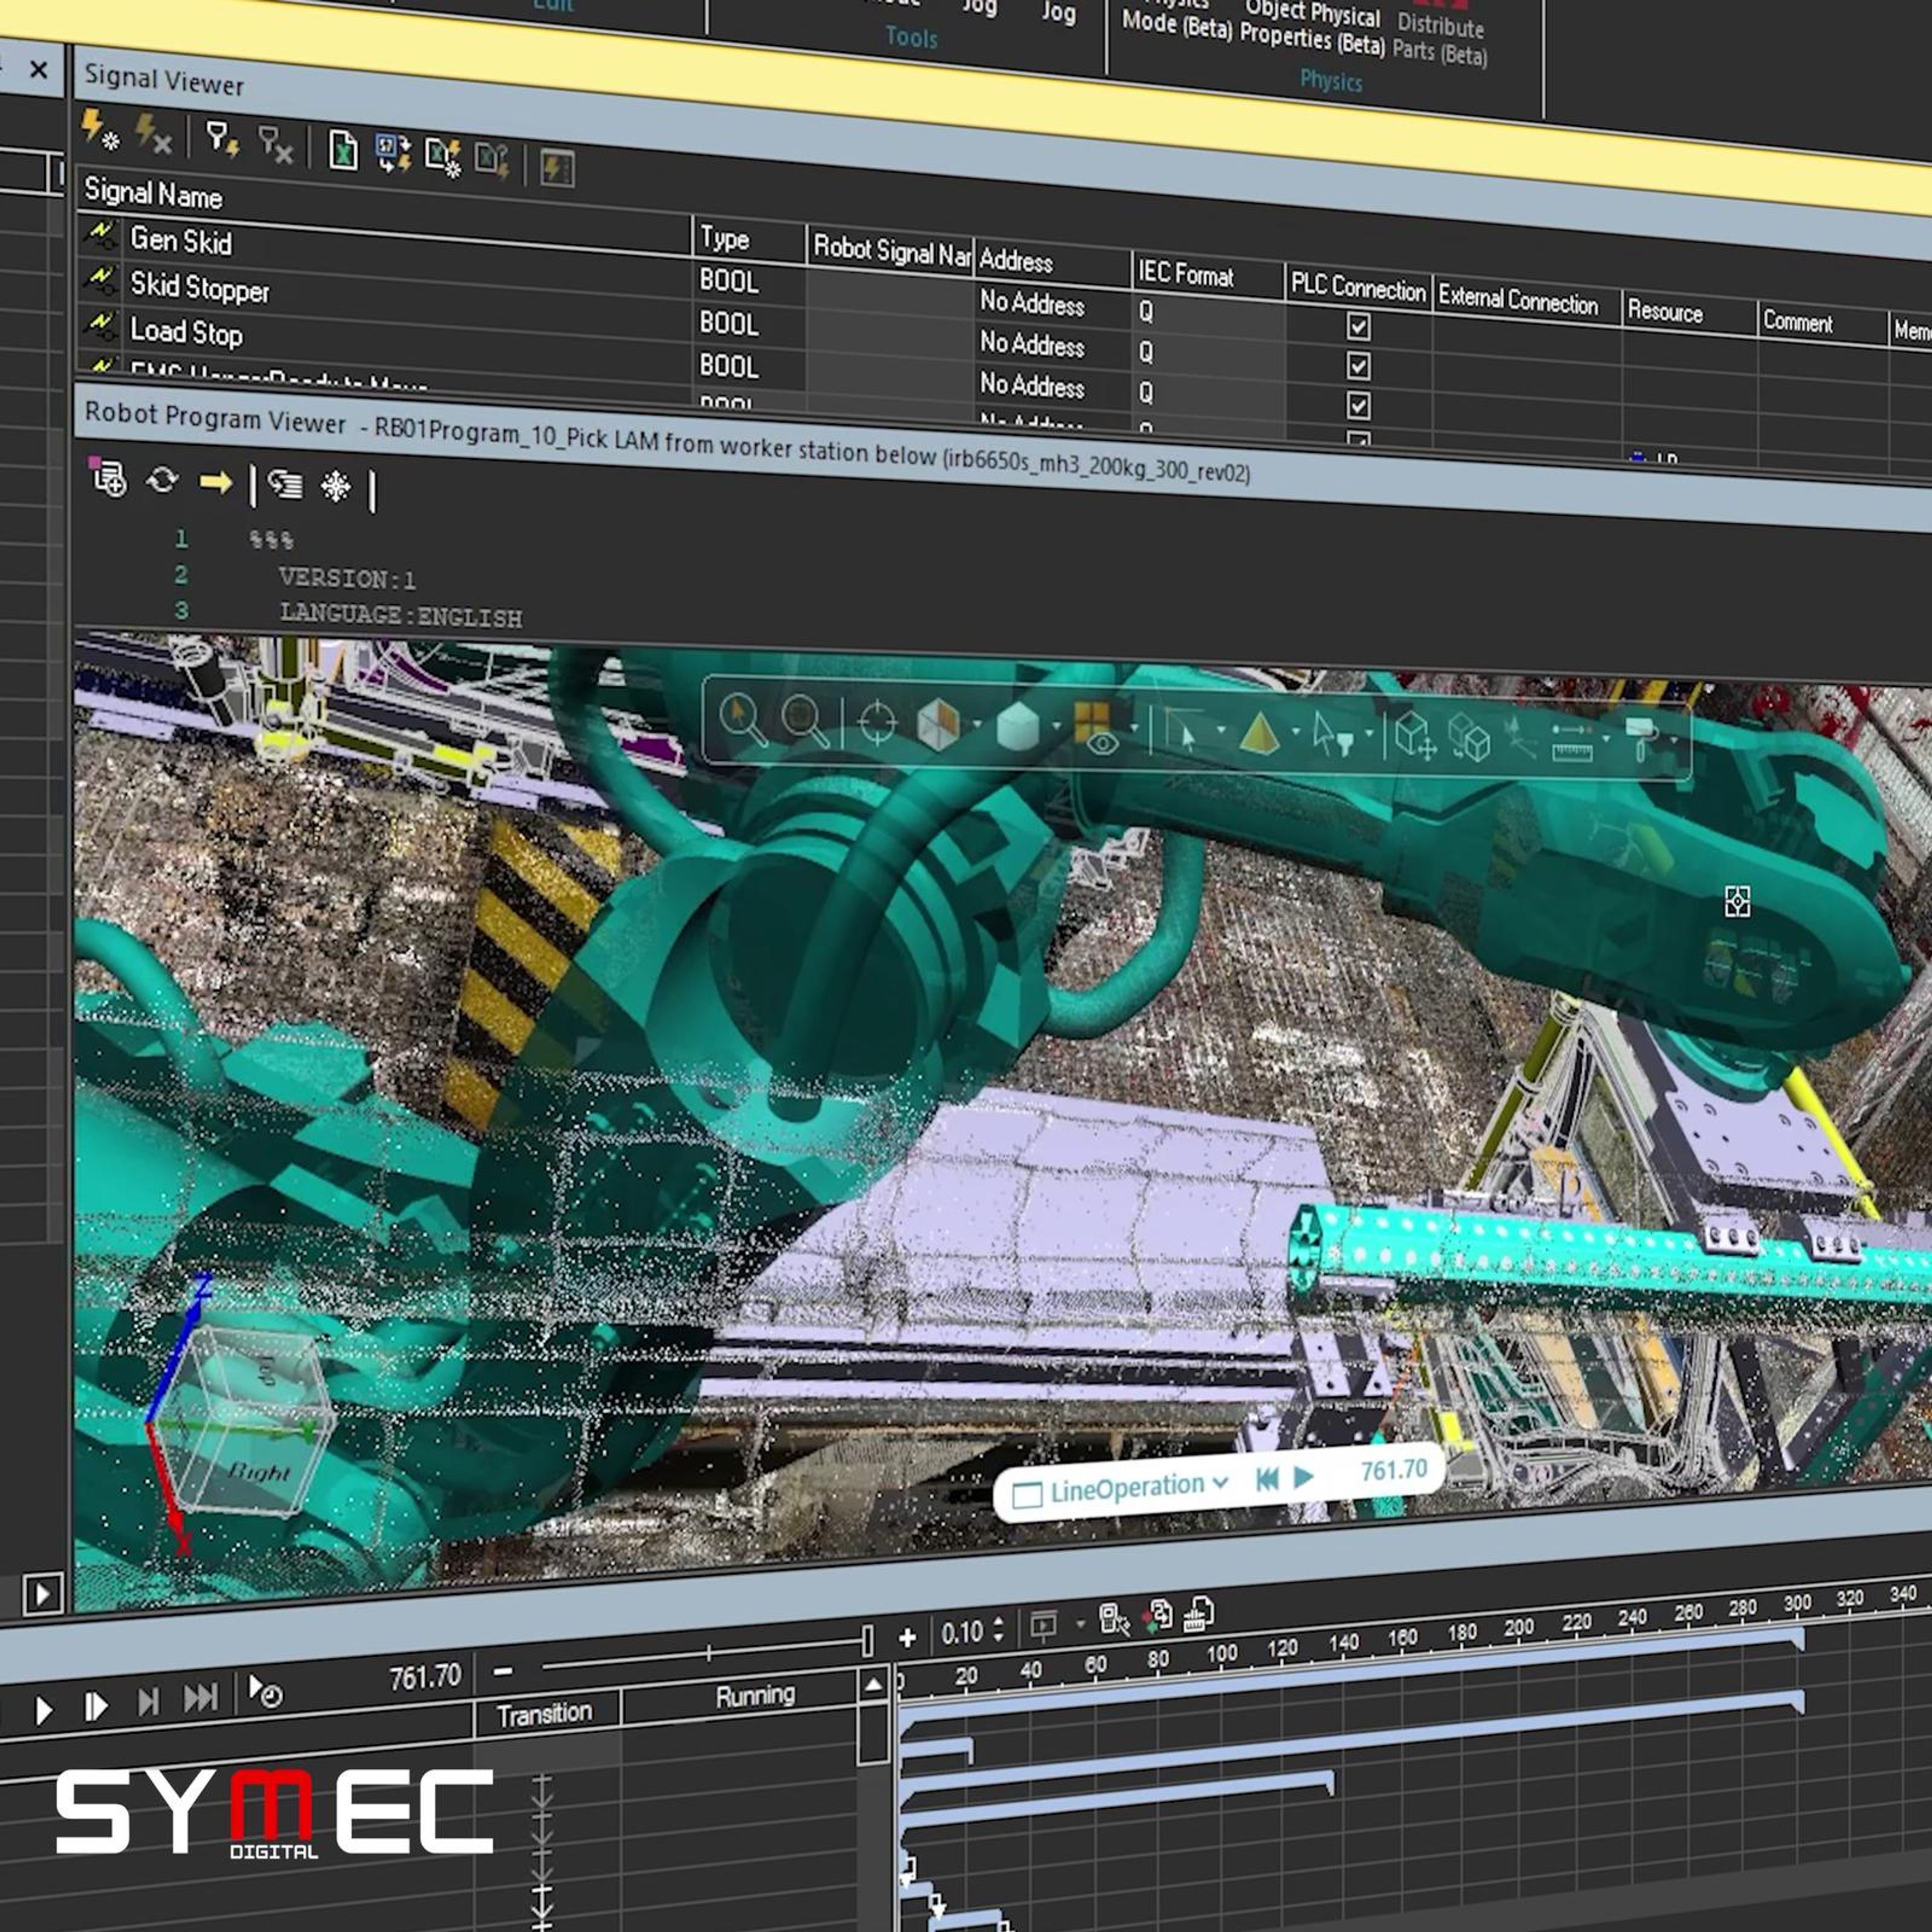Click the Placement Manipulator cube icon
This screenshot has height=1932, width=1932.
(1416, 736)
